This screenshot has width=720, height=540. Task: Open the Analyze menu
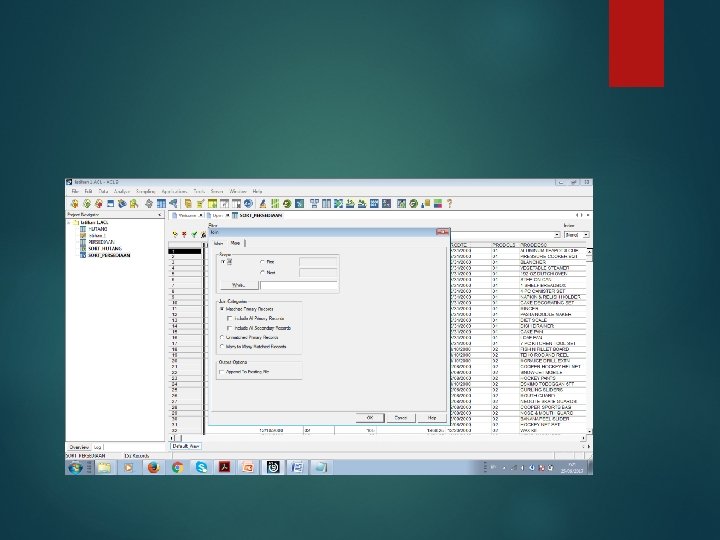pyautogui.click(x=122, y=191)
